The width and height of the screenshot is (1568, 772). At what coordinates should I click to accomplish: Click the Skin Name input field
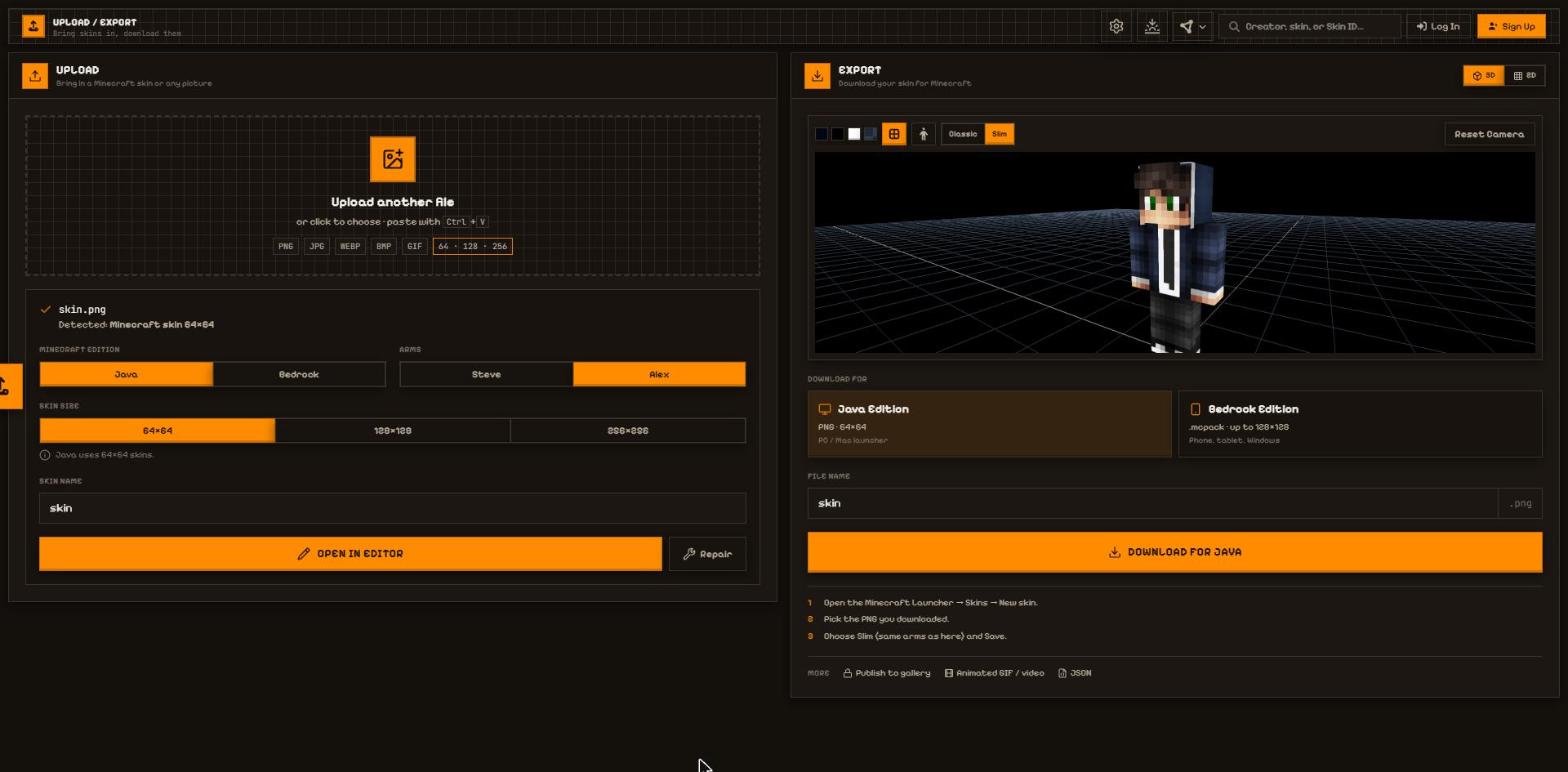coord(392,508)
